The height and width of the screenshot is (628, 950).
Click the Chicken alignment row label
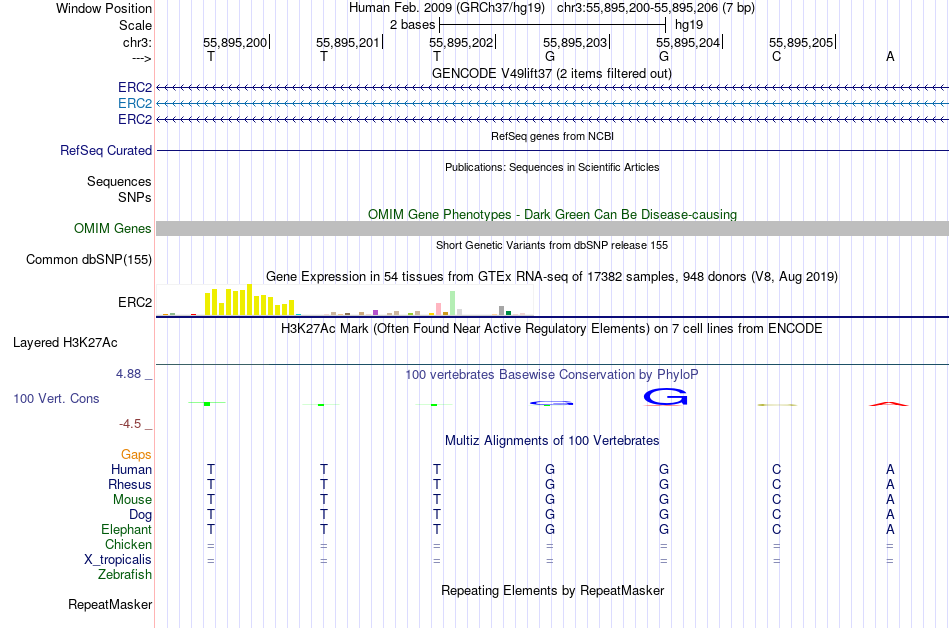click(x=128, y=544)
